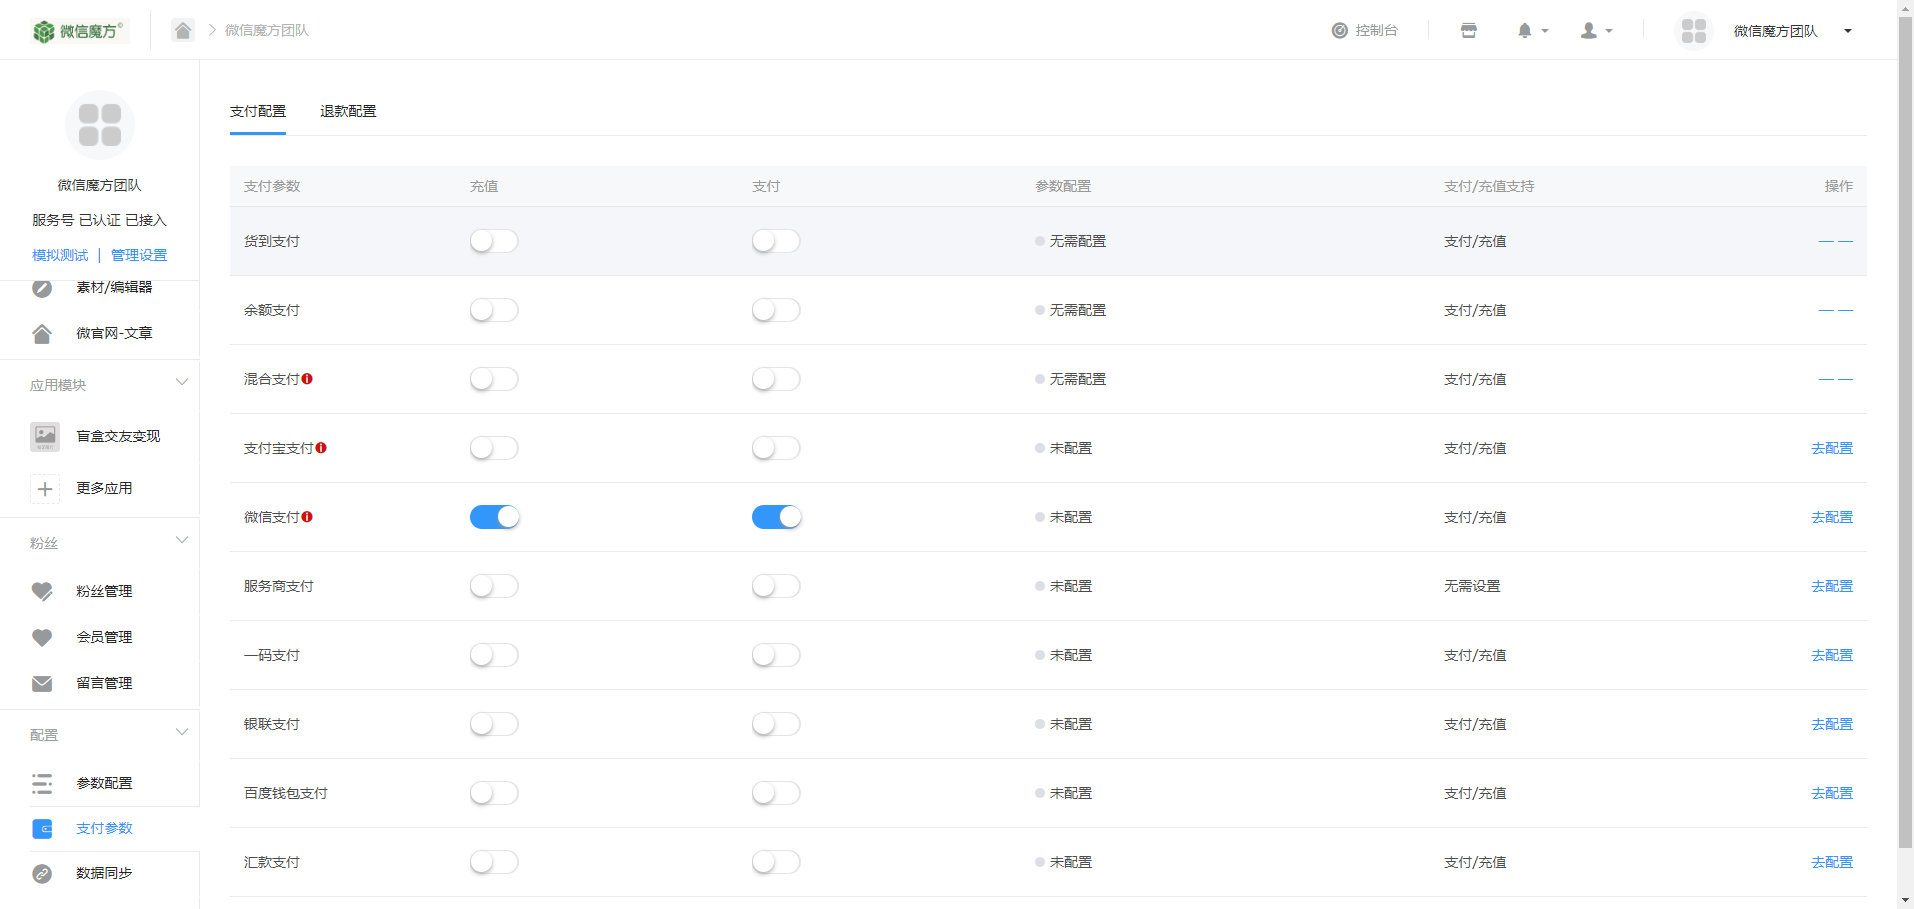Click the large account avatar in sidebar
Image resolution: width=1914 pixels, height=909 pixels.
100,125
